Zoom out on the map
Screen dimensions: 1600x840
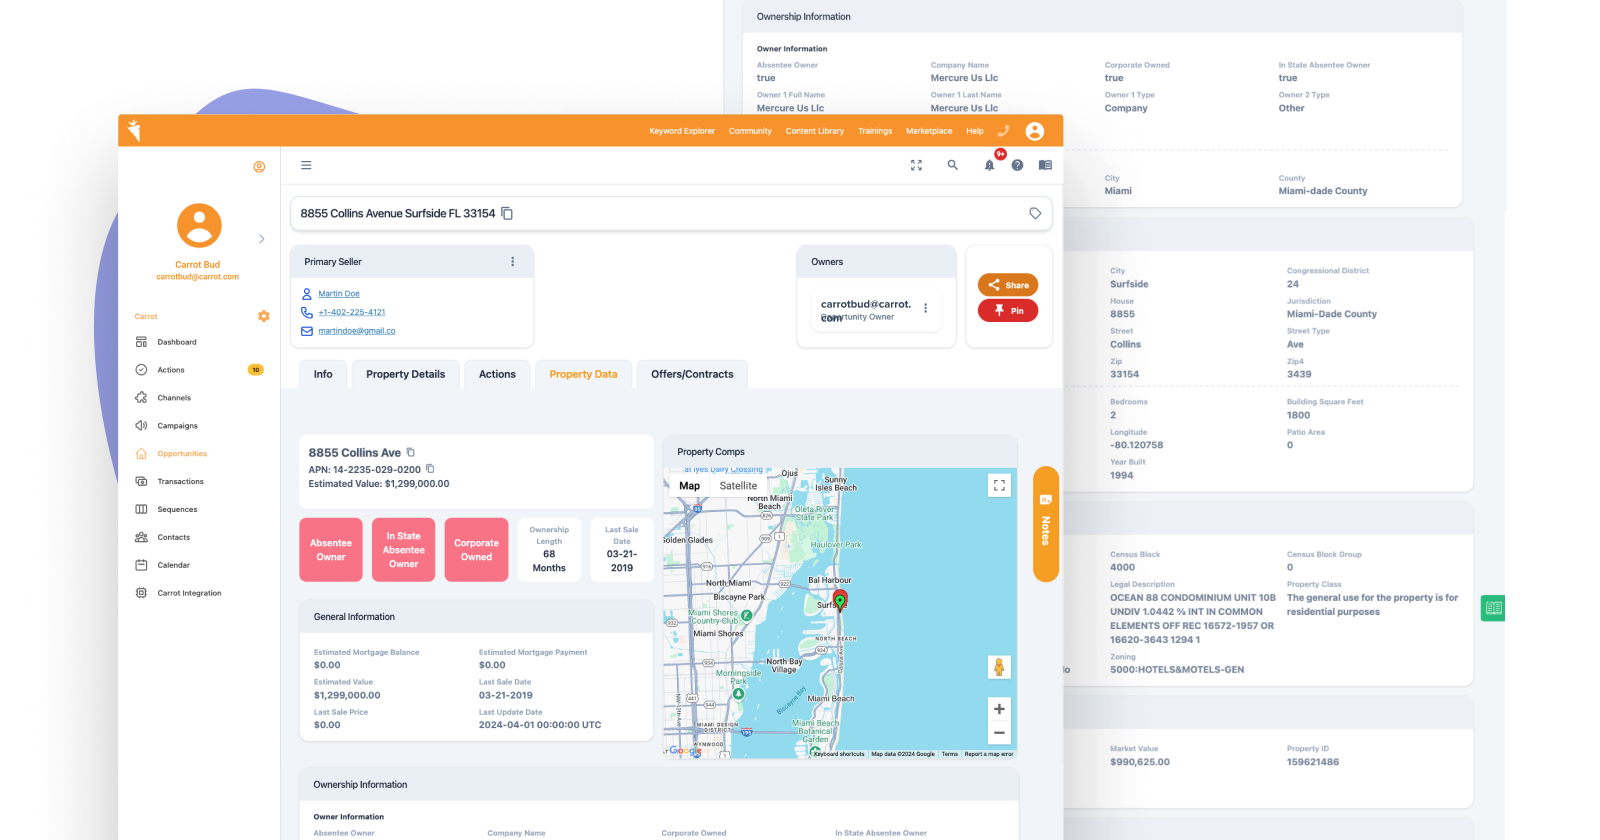pos(999,733)
